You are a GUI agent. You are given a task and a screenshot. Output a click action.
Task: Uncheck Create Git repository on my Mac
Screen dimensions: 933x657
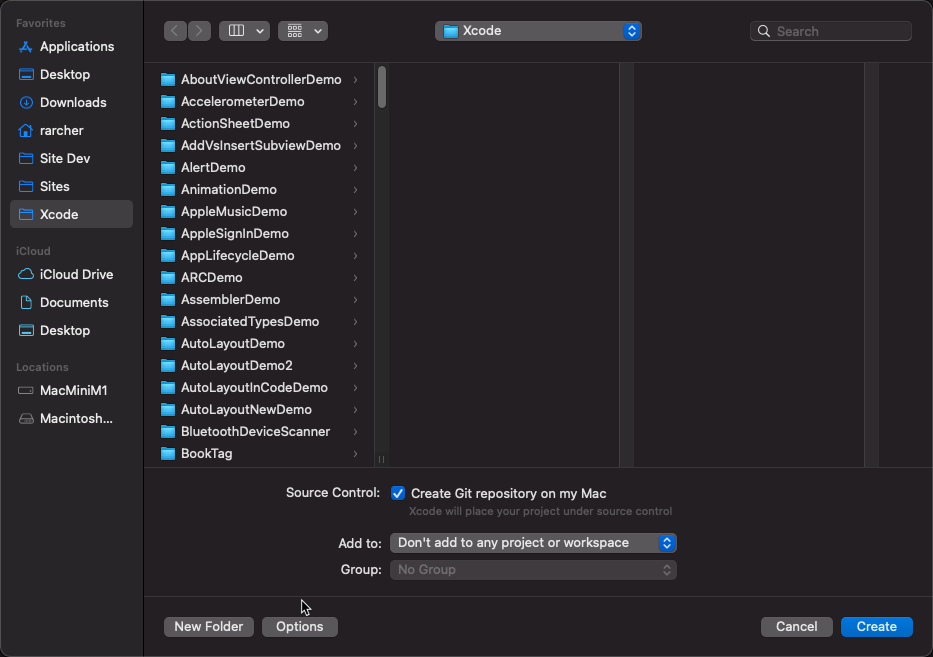pos(398,493)
